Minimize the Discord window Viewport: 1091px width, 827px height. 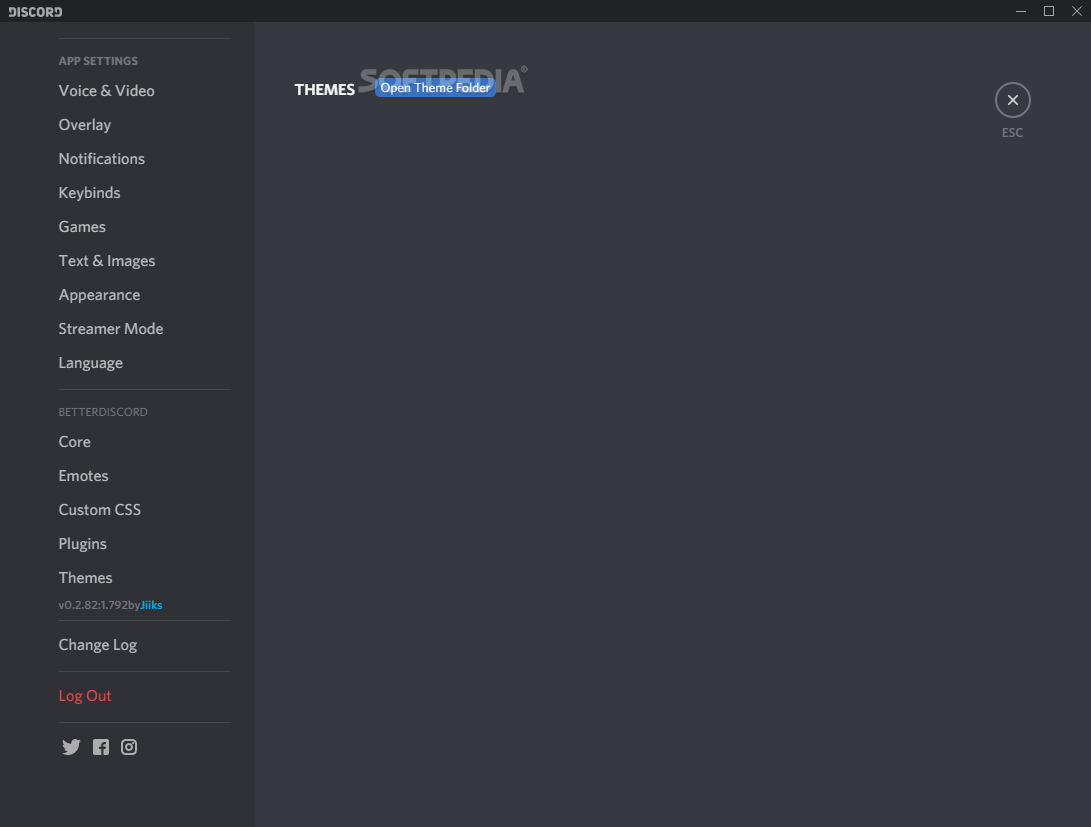click(x=1021, y=11)
